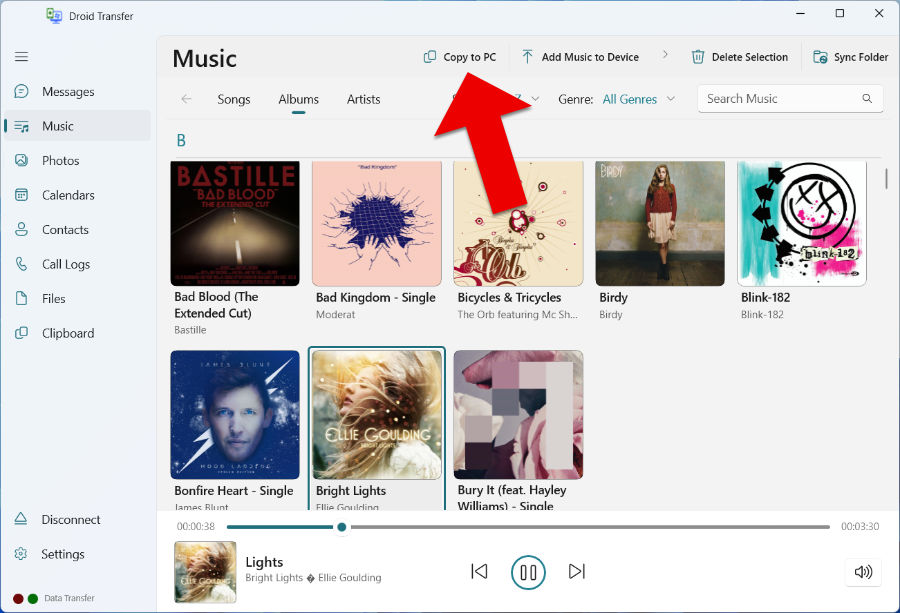
Task: Open Contacts in the sidebar
Action: pyautogui.click(x=77, y=230)
